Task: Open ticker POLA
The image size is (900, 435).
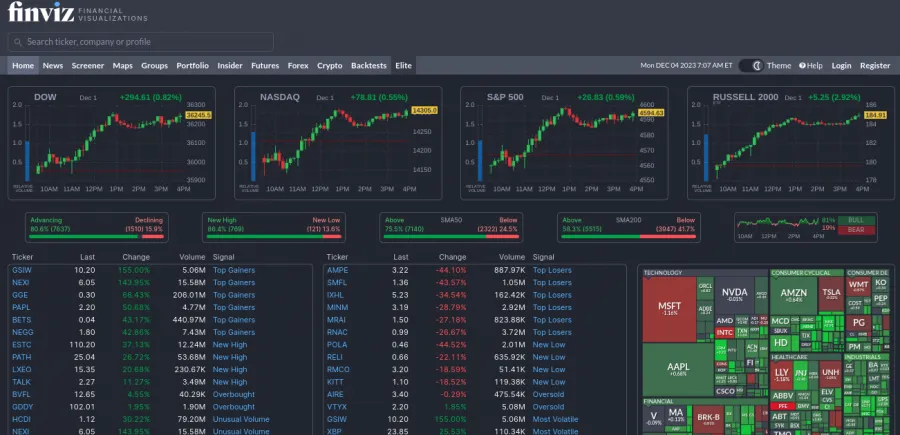Action: point(337,345)
